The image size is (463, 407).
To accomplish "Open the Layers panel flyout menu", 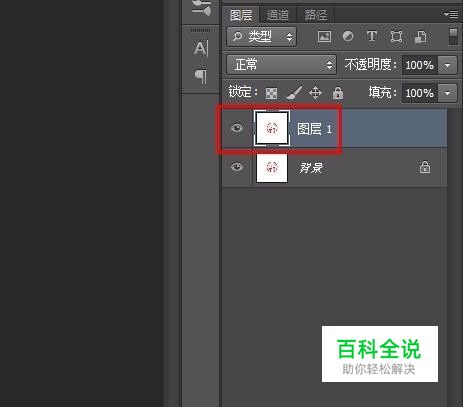I will click(x=451, y=14).
